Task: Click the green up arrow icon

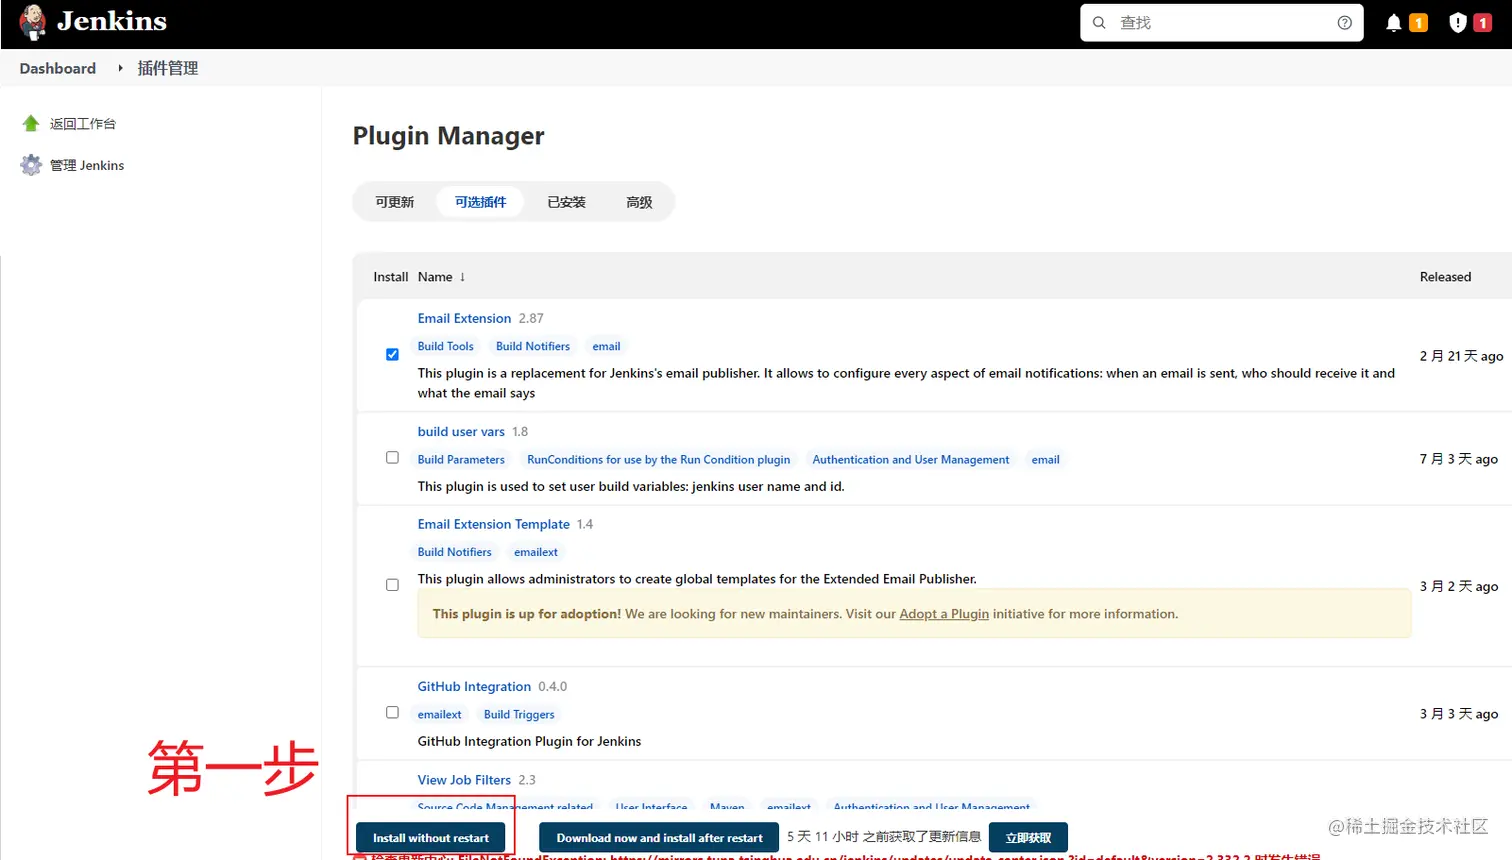Action: tap(31, 123)
